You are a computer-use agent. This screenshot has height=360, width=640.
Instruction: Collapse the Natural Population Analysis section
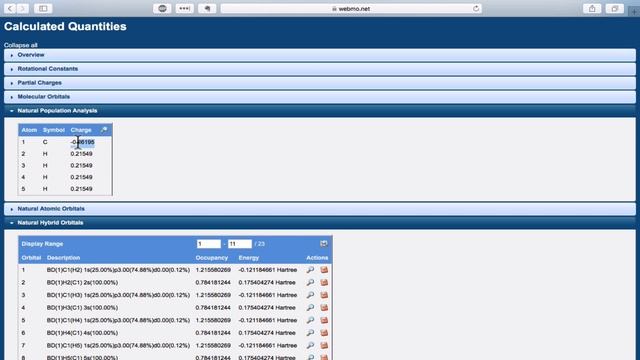point(320,111)
